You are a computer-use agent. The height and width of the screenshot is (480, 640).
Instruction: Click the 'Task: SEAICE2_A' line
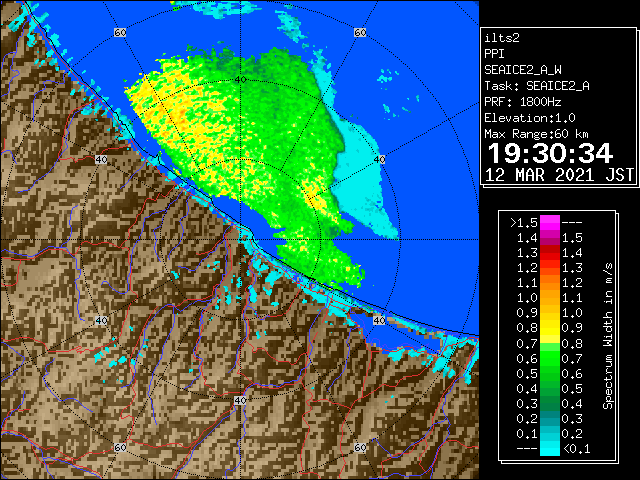[537, 86]
